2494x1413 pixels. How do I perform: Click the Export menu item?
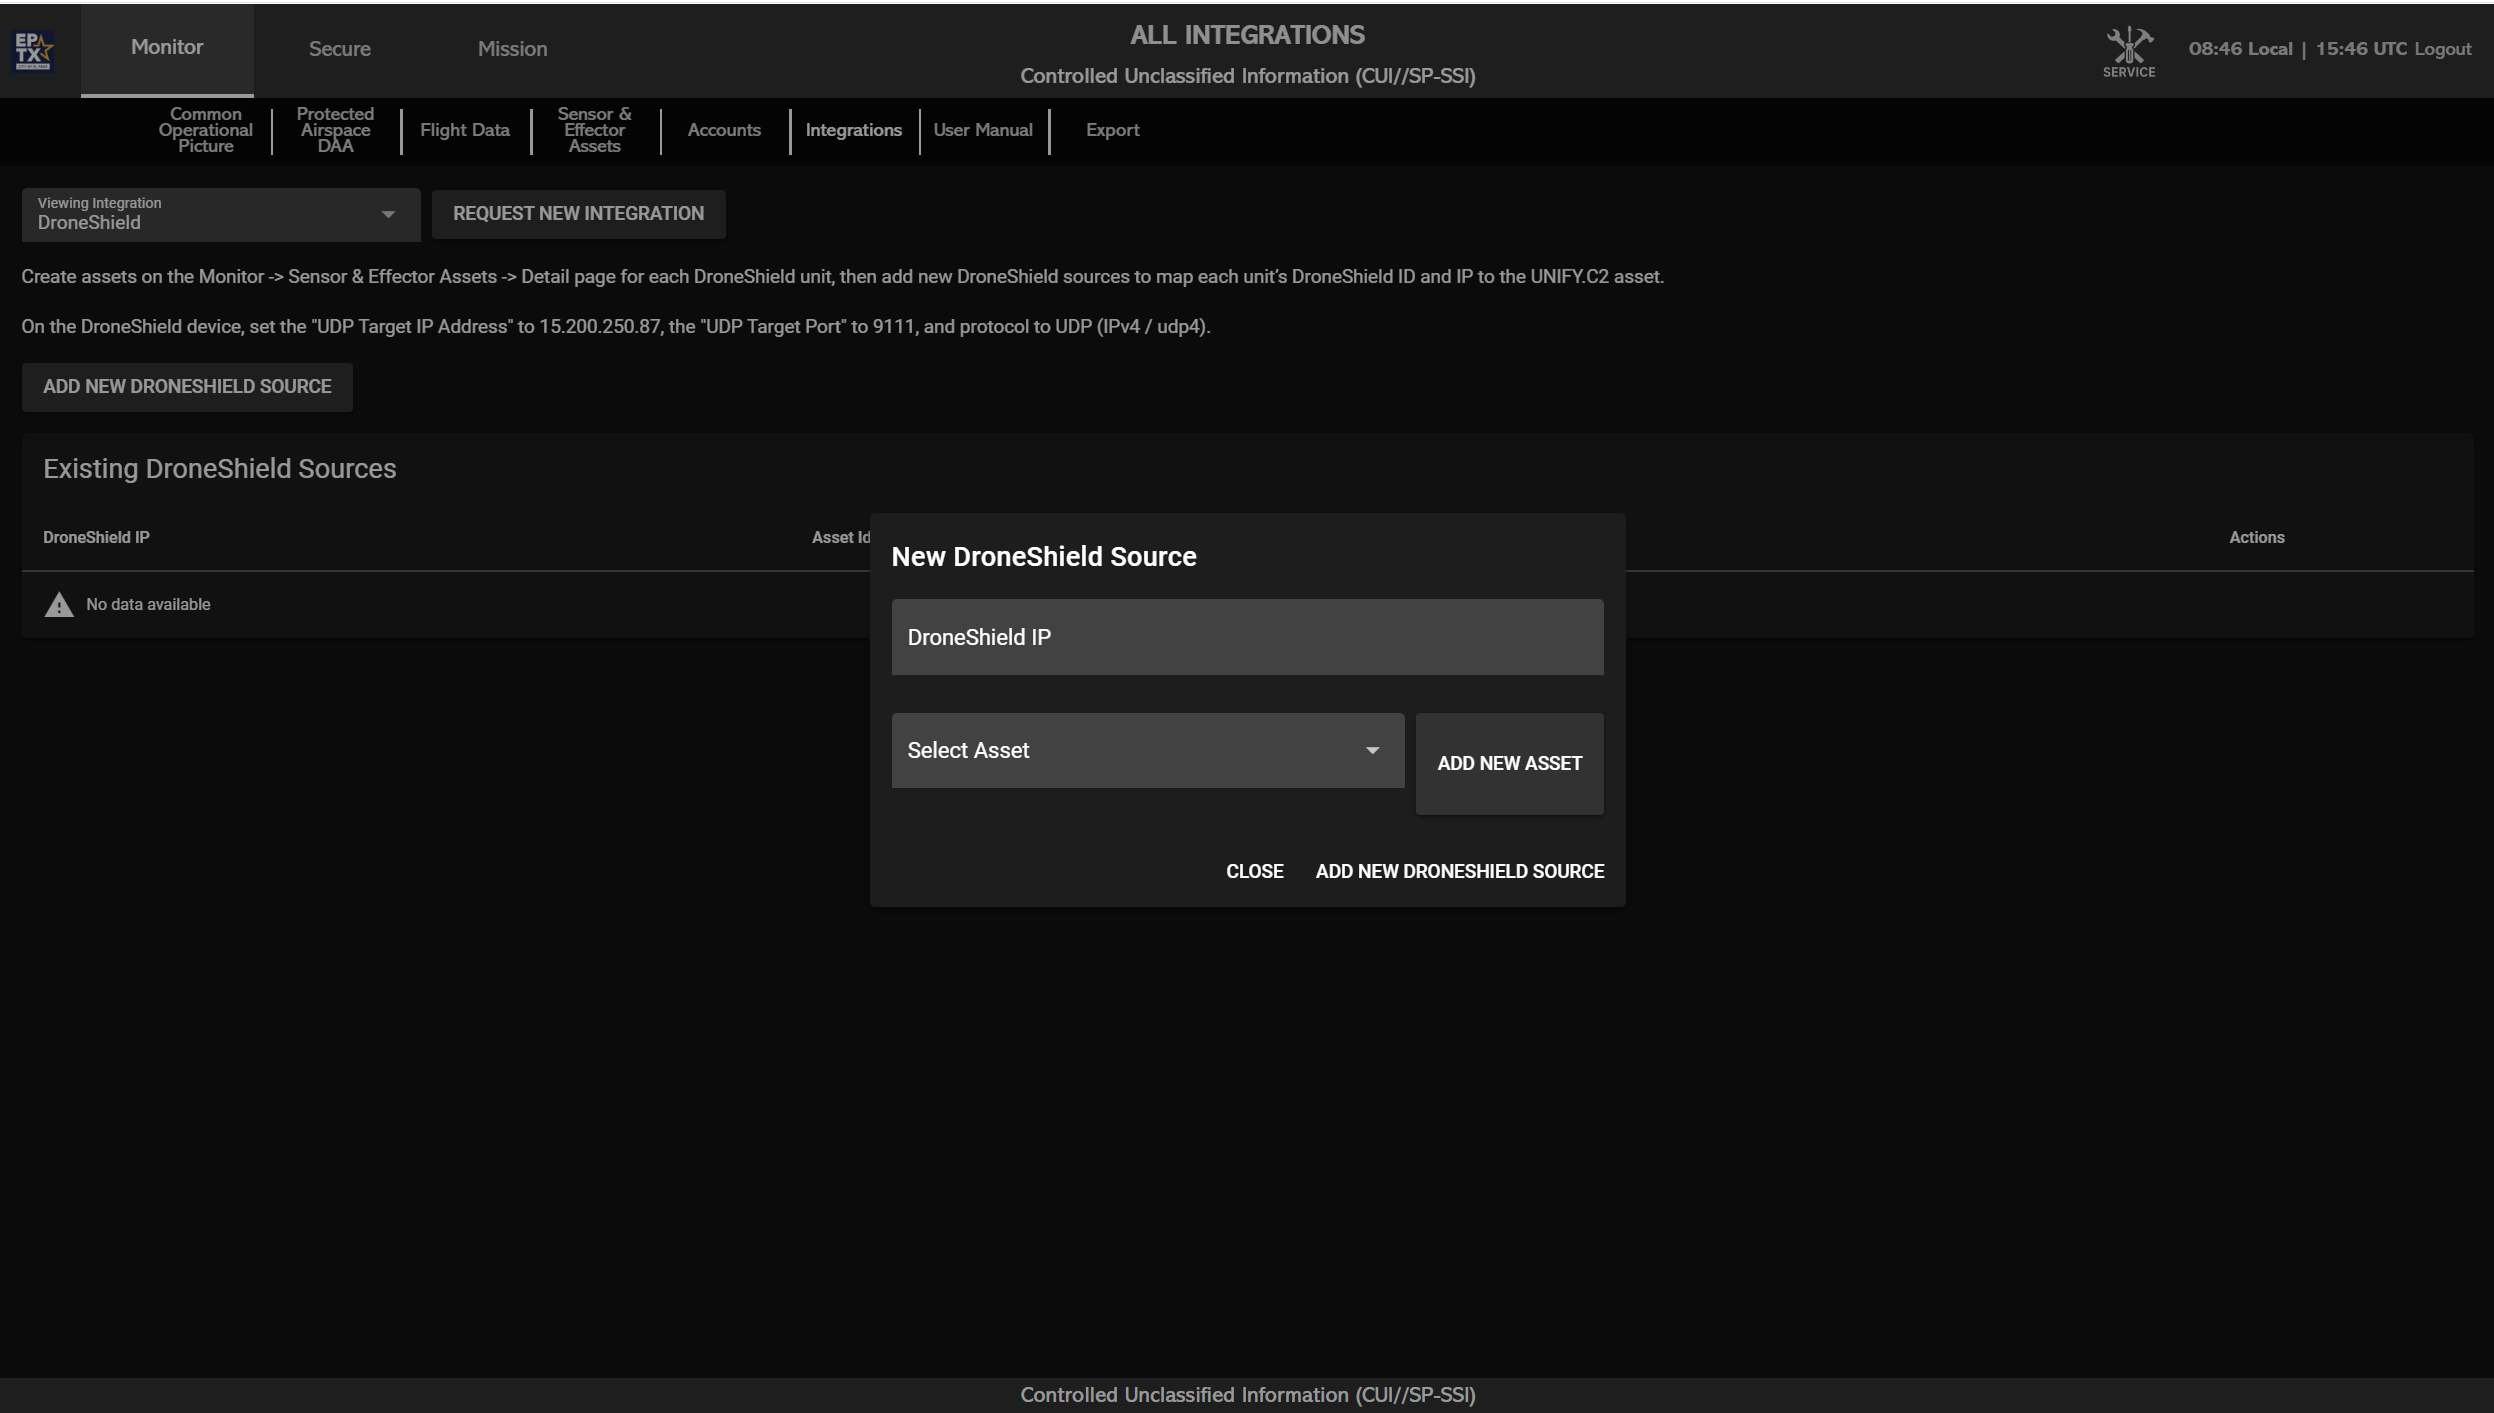pos(1112,130)
